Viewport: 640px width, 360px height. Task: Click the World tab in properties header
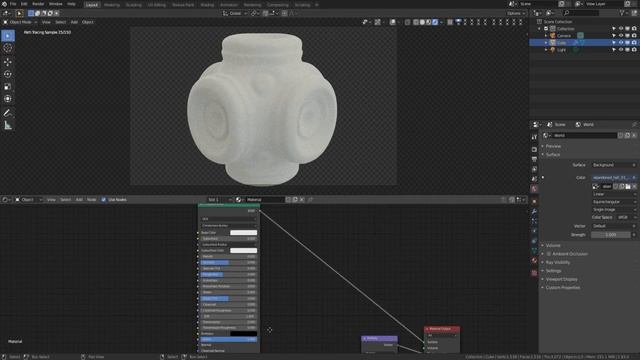[584, 124]
